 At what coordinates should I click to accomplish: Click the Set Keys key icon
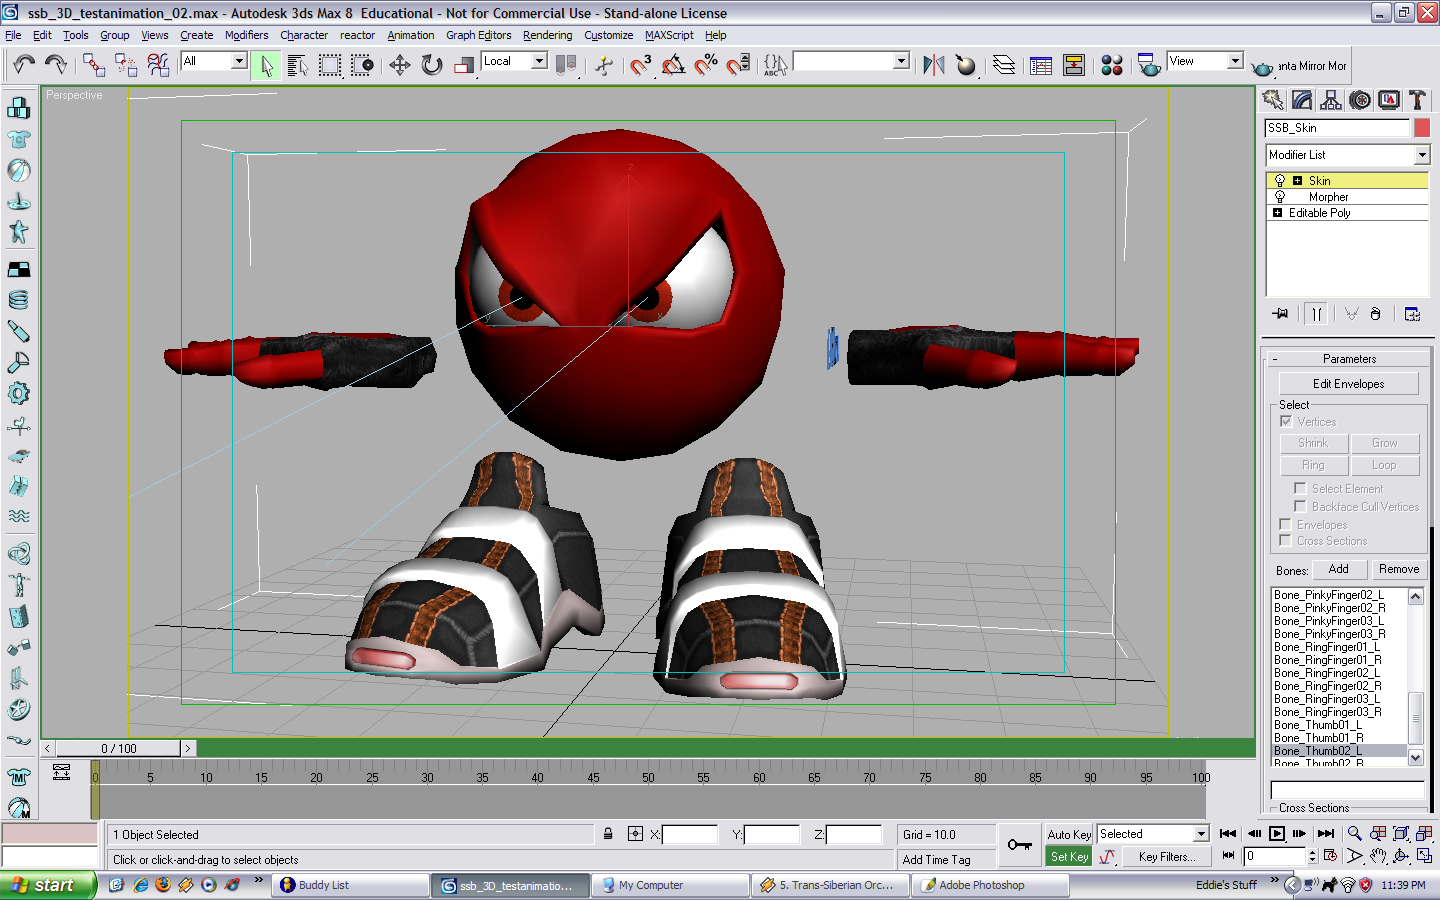(1019, 845)
